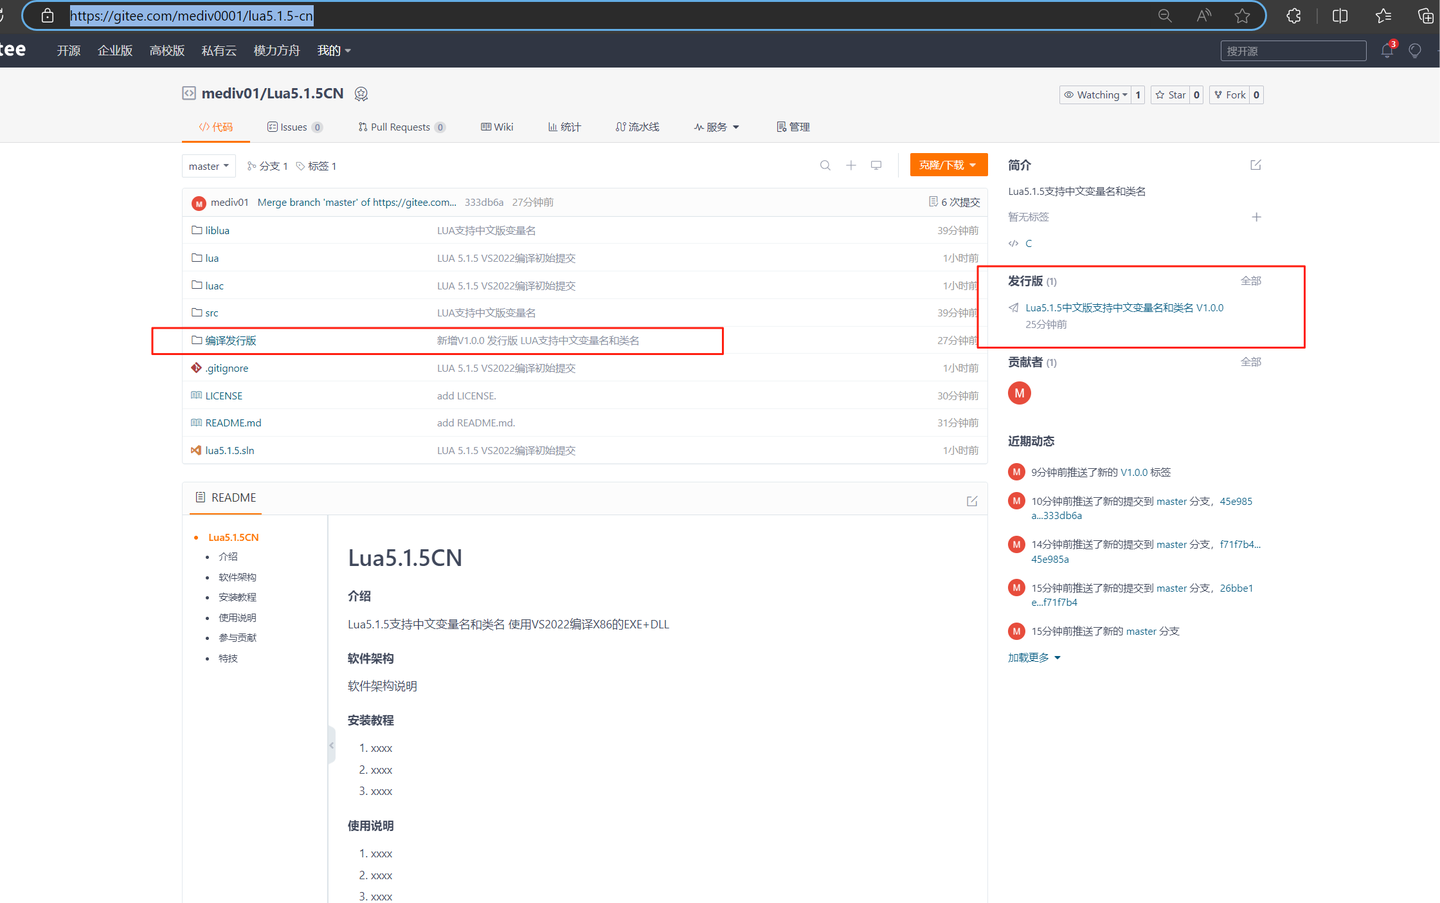Open the Web IDE monitor icon
Screen dimensions: 1440x903
pos(876,165)
